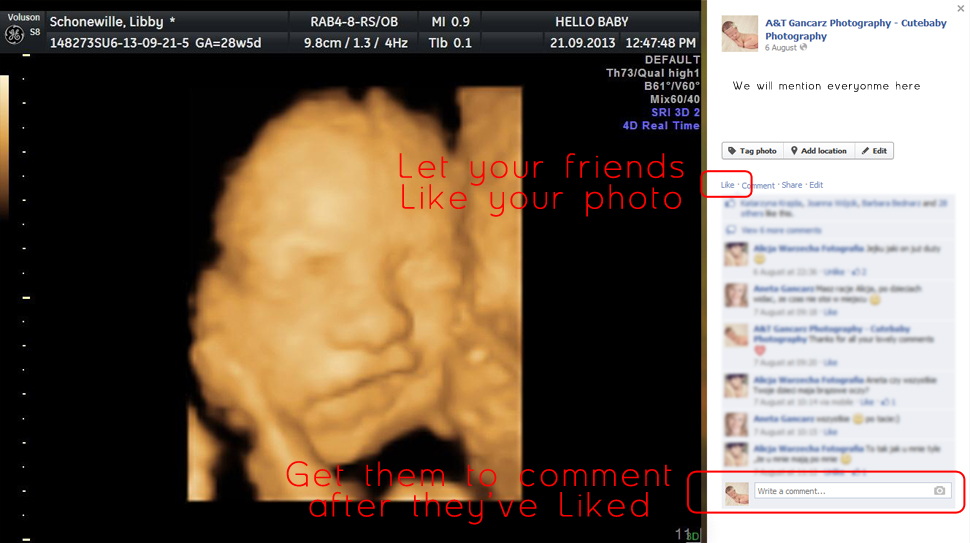Click the speech bubble icon beside View more comments
The image size is (970, 543).
click(731, 230)
